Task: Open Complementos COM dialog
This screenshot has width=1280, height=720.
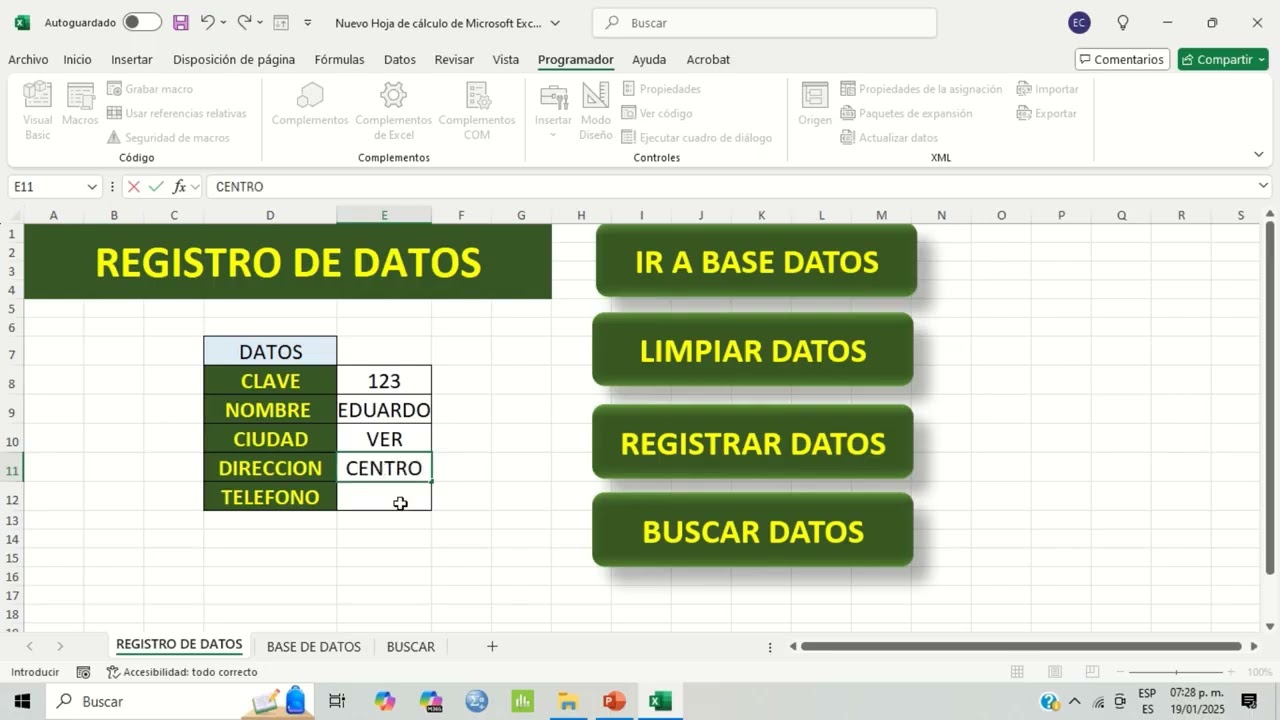Action: tap(477, 110)
